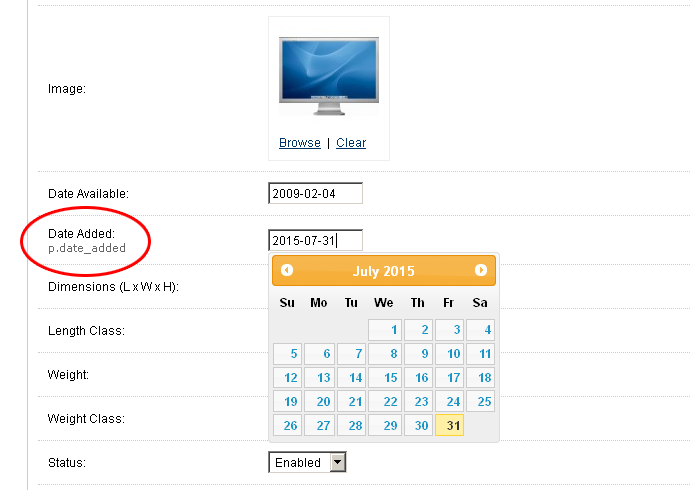The image size is (690, 490).
Task: Pick July 15 in the date picker
Action: pos(385,378)
